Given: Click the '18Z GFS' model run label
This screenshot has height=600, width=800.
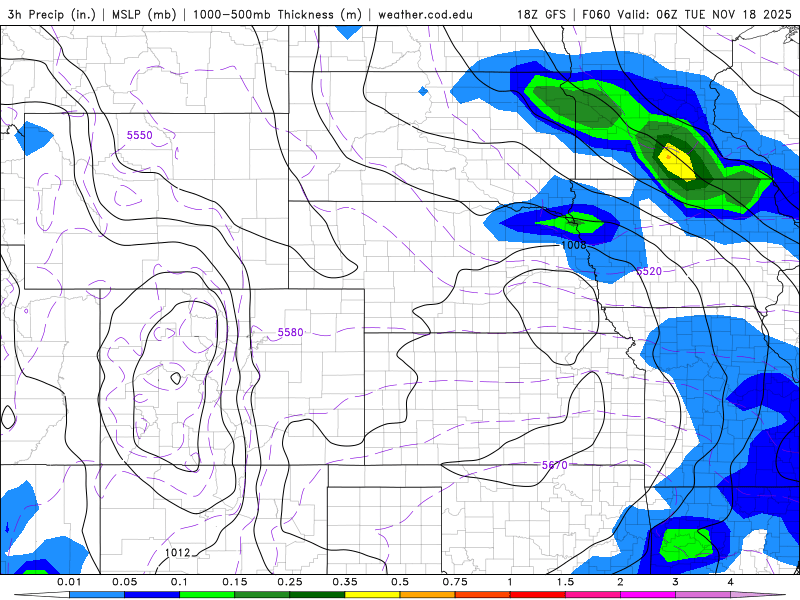Looking at the screenshot, I should (x=541, y=14).
